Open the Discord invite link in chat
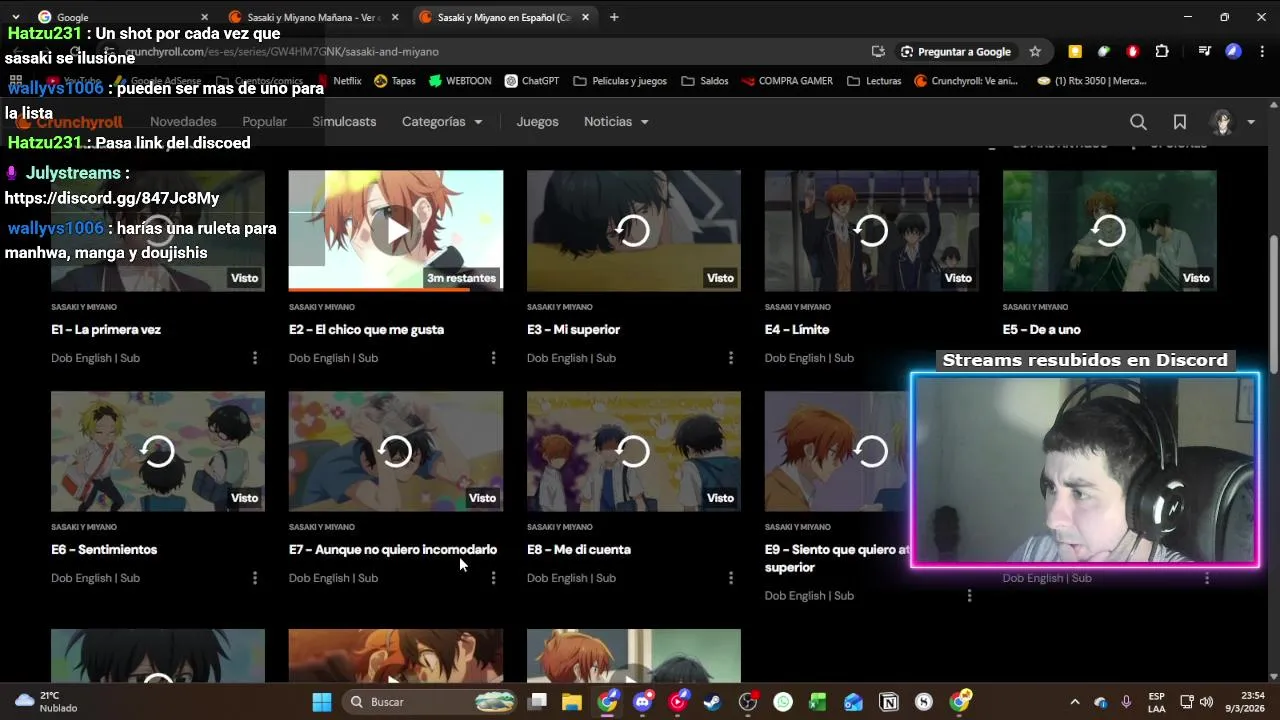This screenshot has height=720, width=1280. point(112,198)
